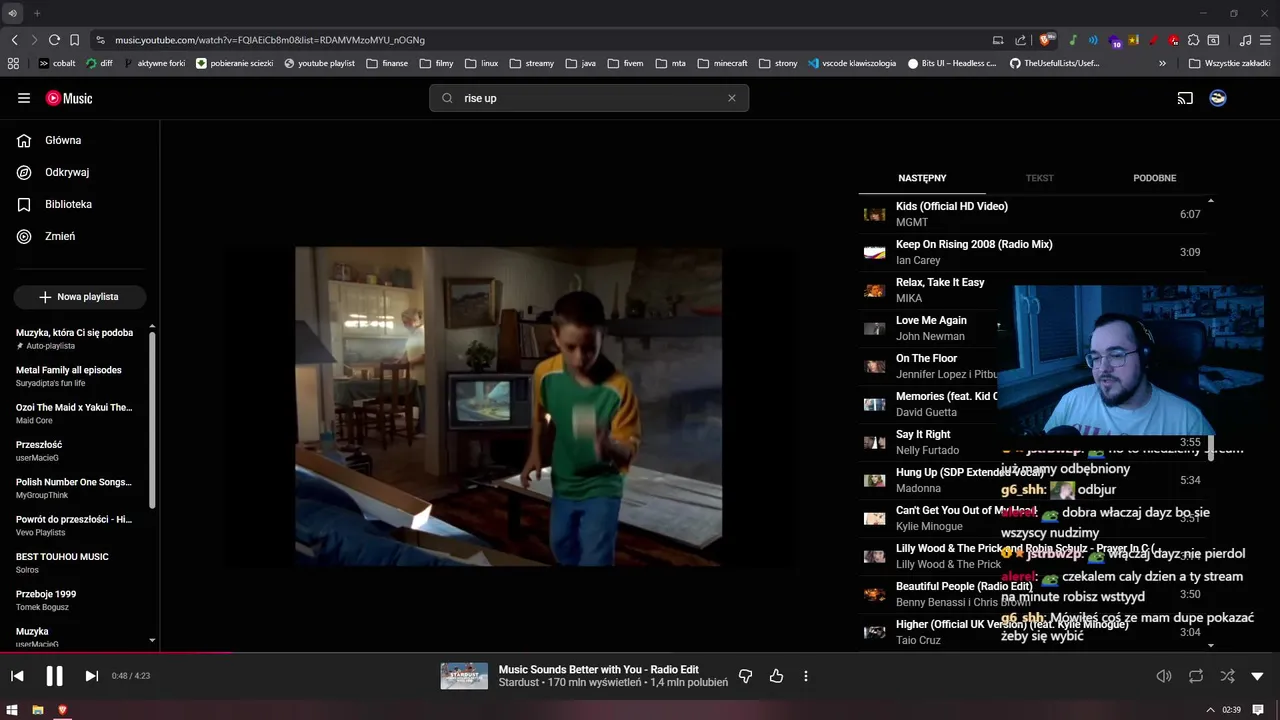Viewport: 1280px width, 720px height.
Task: Click the song progress bar
Action: click(x=640, y=653)
